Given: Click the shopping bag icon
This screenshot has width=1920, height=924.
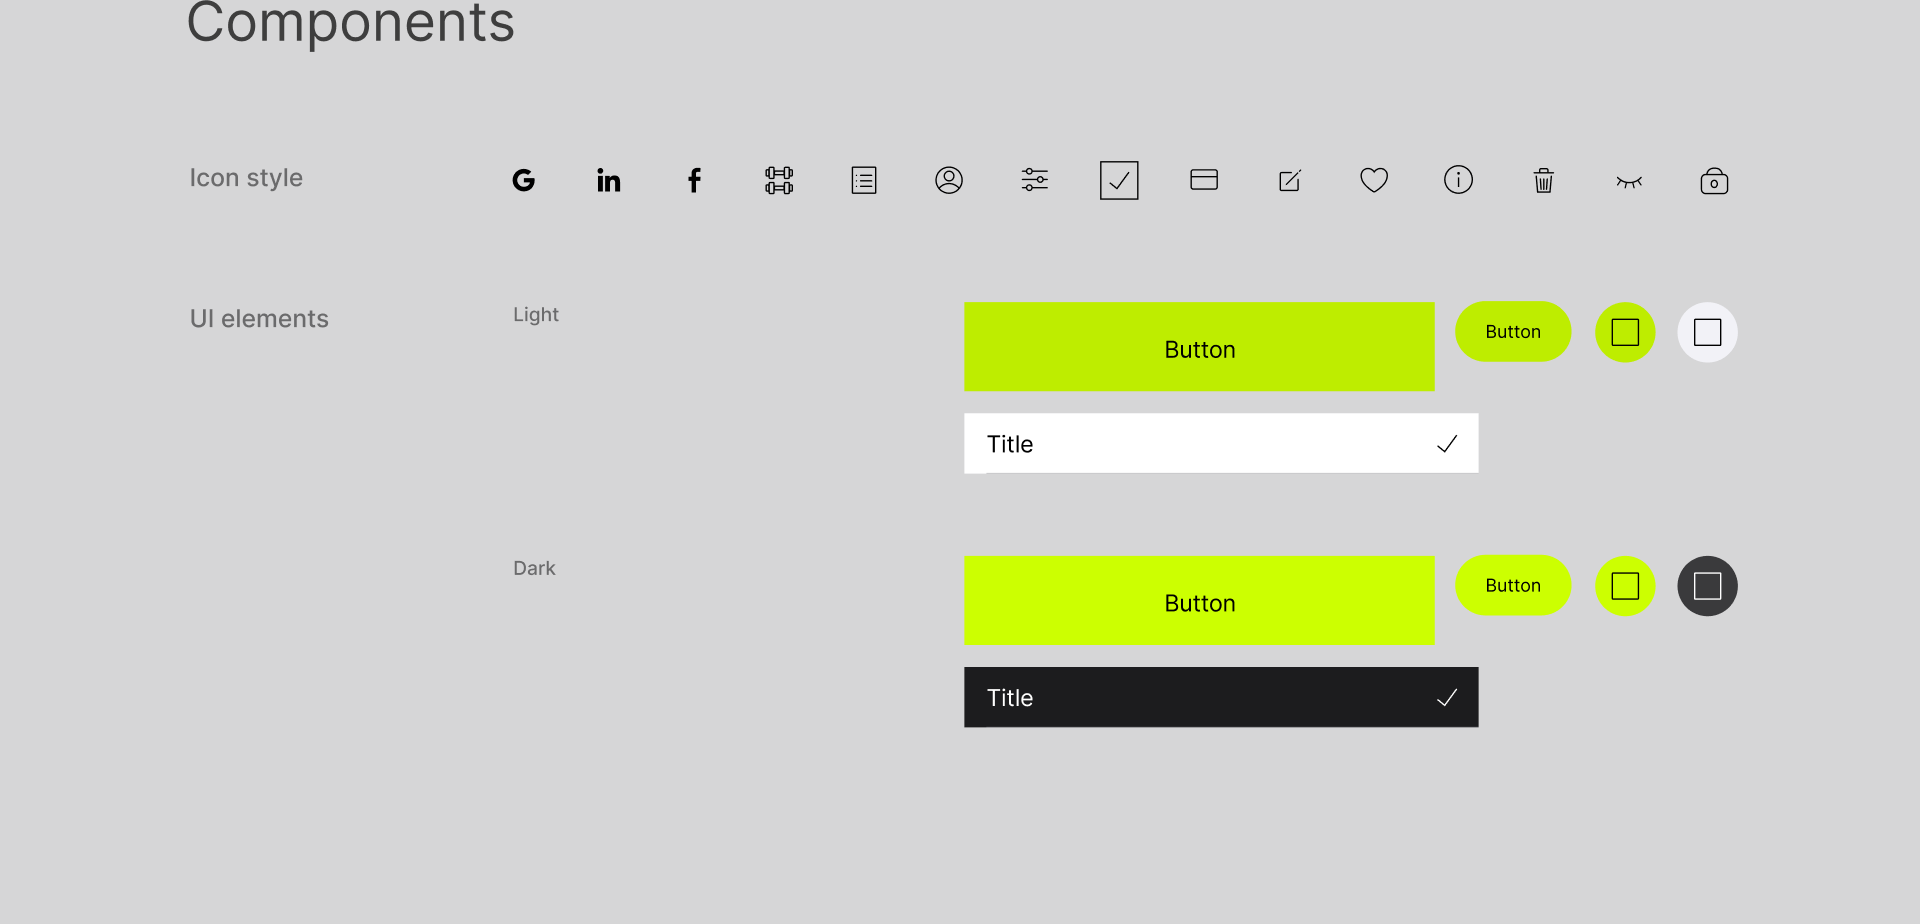Looking at the screenshot, I should tap(1714, 181).
